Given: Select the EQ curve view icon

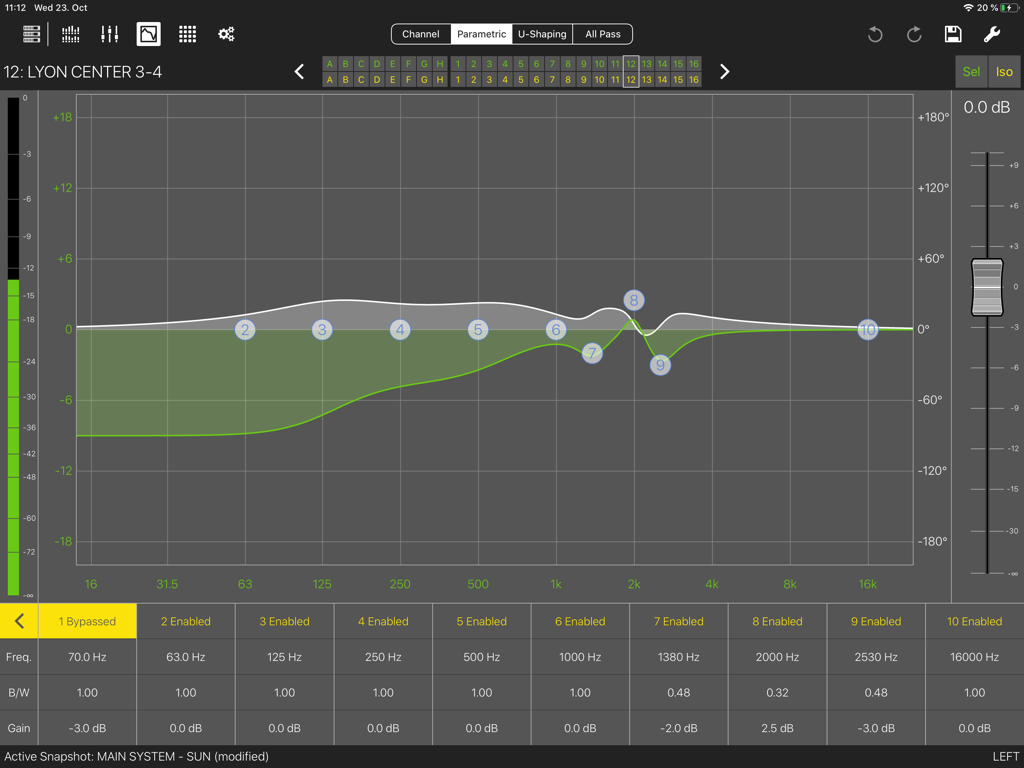Looking at the screenshot, I should point(148,33).
